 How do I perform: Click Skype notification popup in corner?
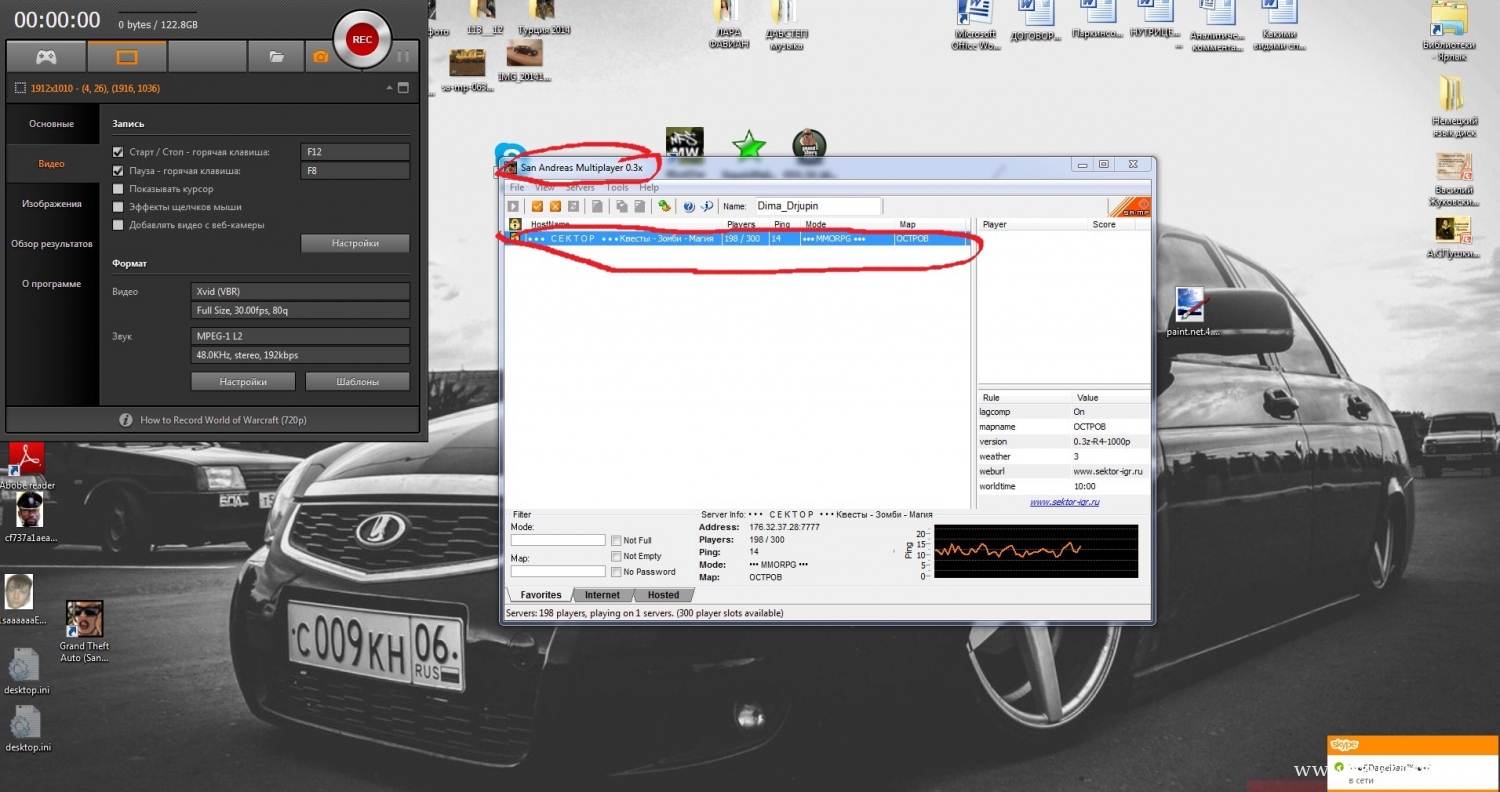click(x=1412, y=763)
